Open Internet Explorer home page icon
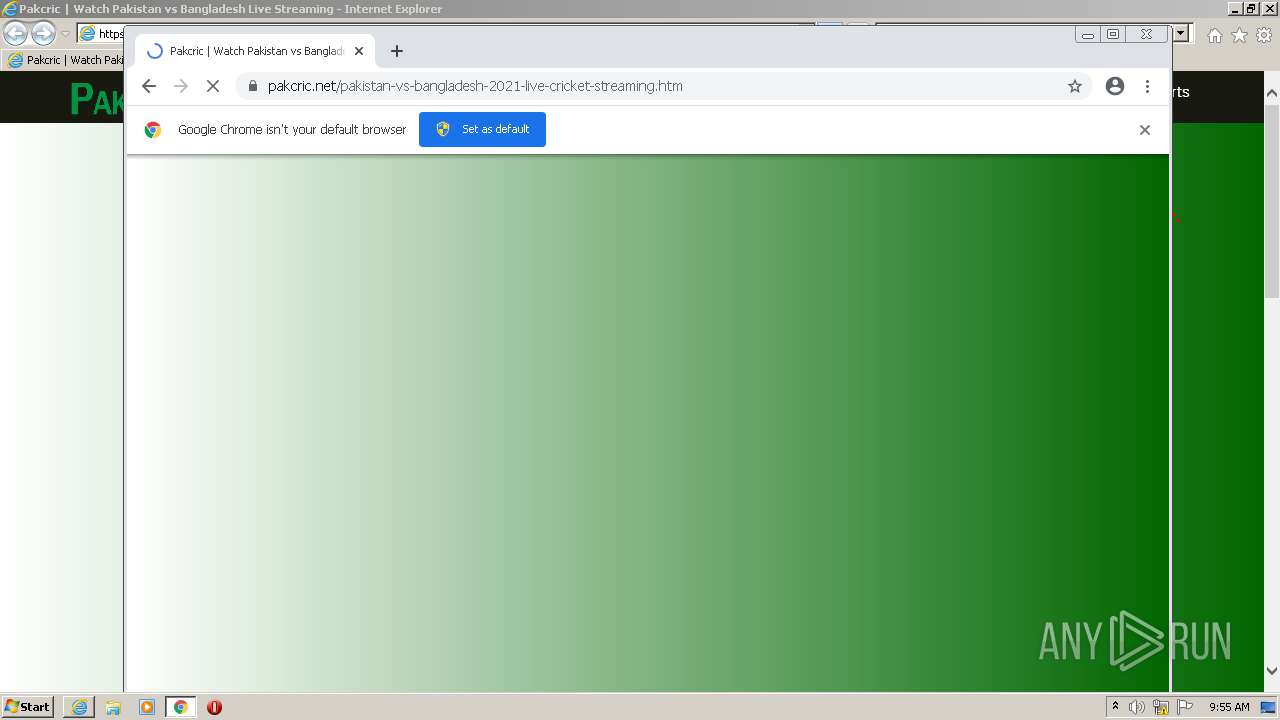The width and height of the screenshot is (1280, 720). pos(1214,35)
